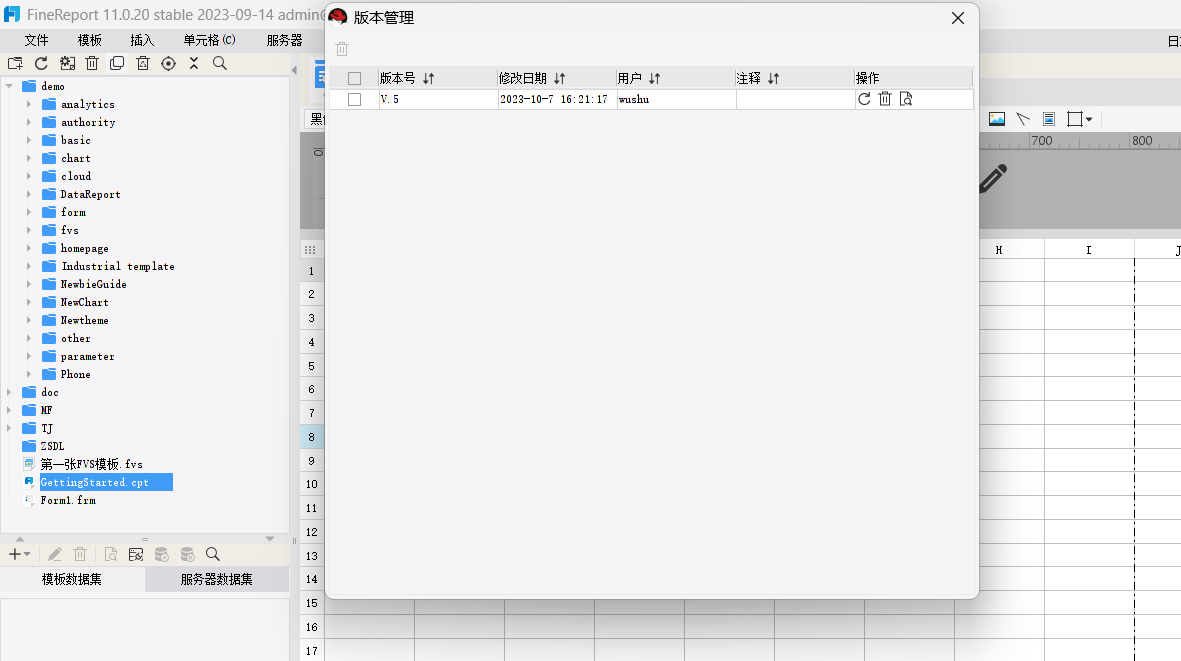Collapse the left panel with the arrow
This screenshot has width=1181, height=661.
294,70
